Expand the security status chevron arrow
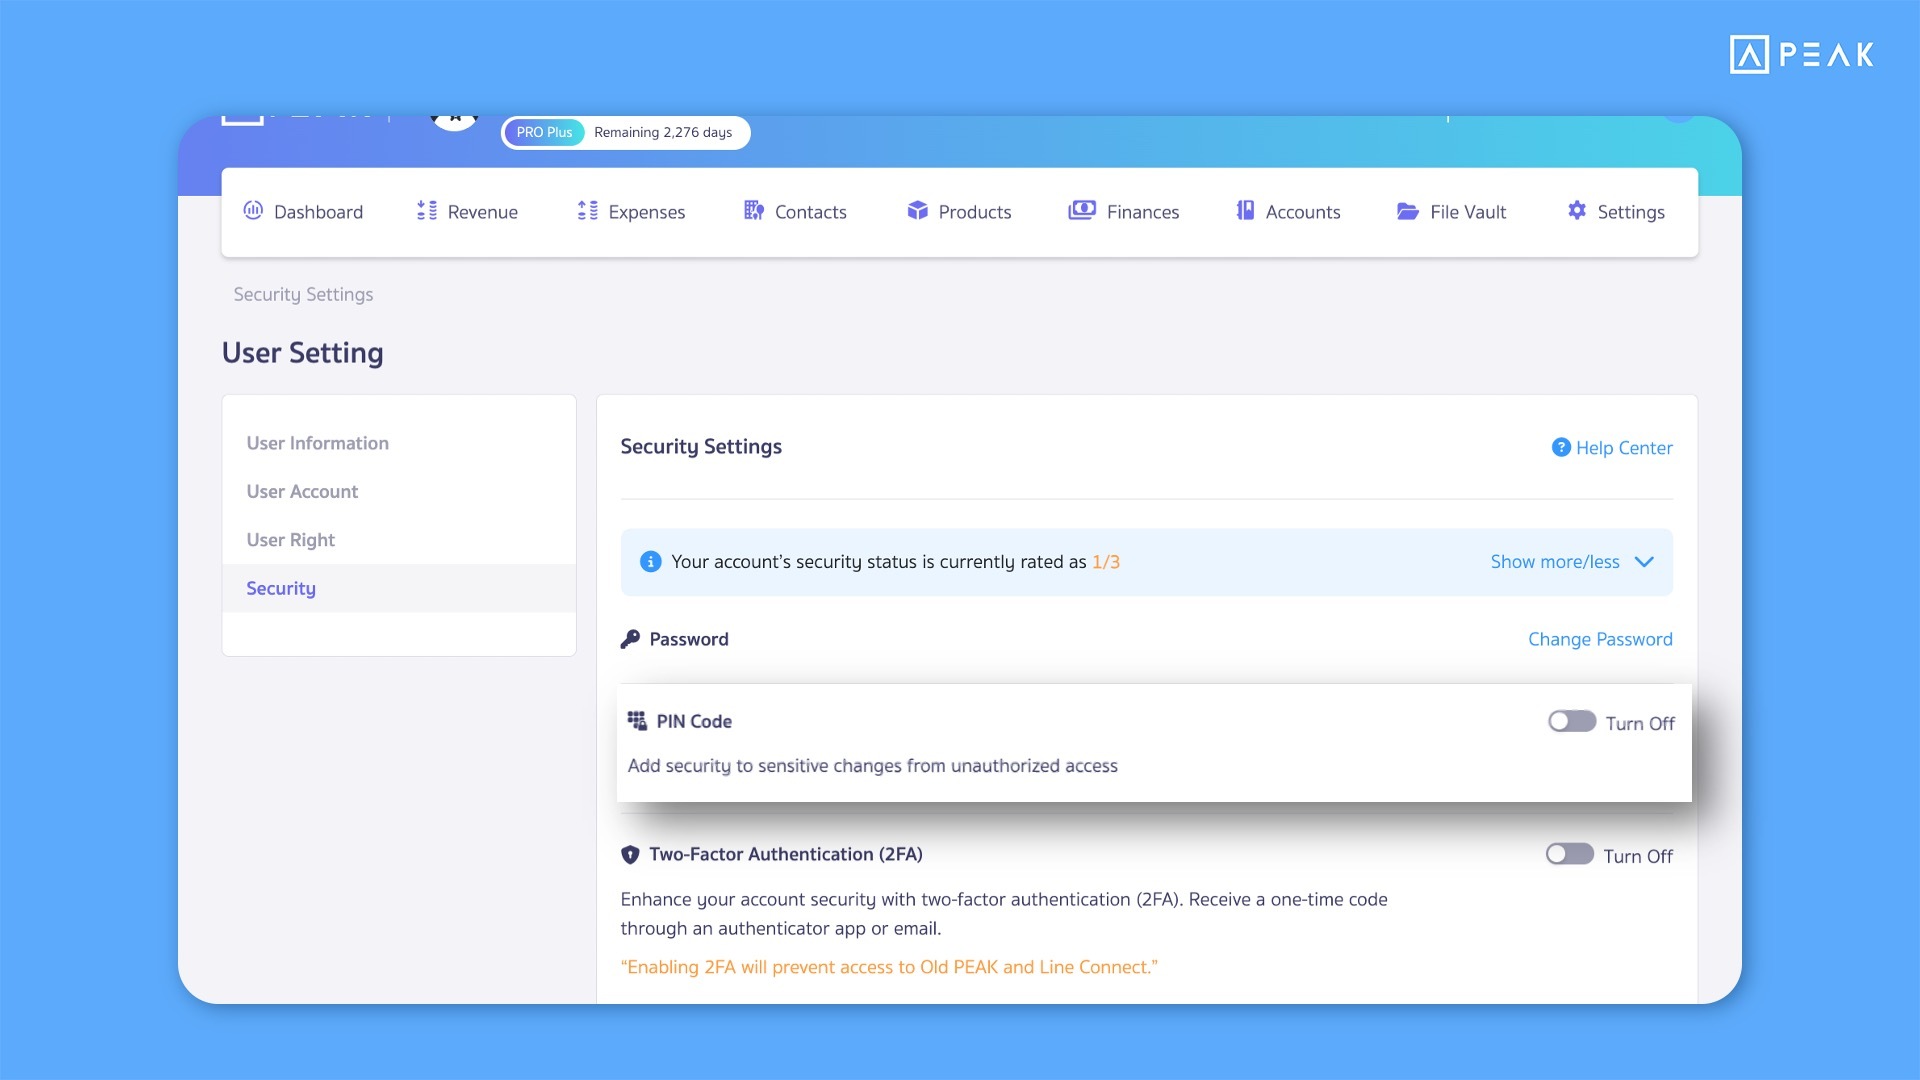Viewport: 1920px width, 1080px height. coord(1644,562)
